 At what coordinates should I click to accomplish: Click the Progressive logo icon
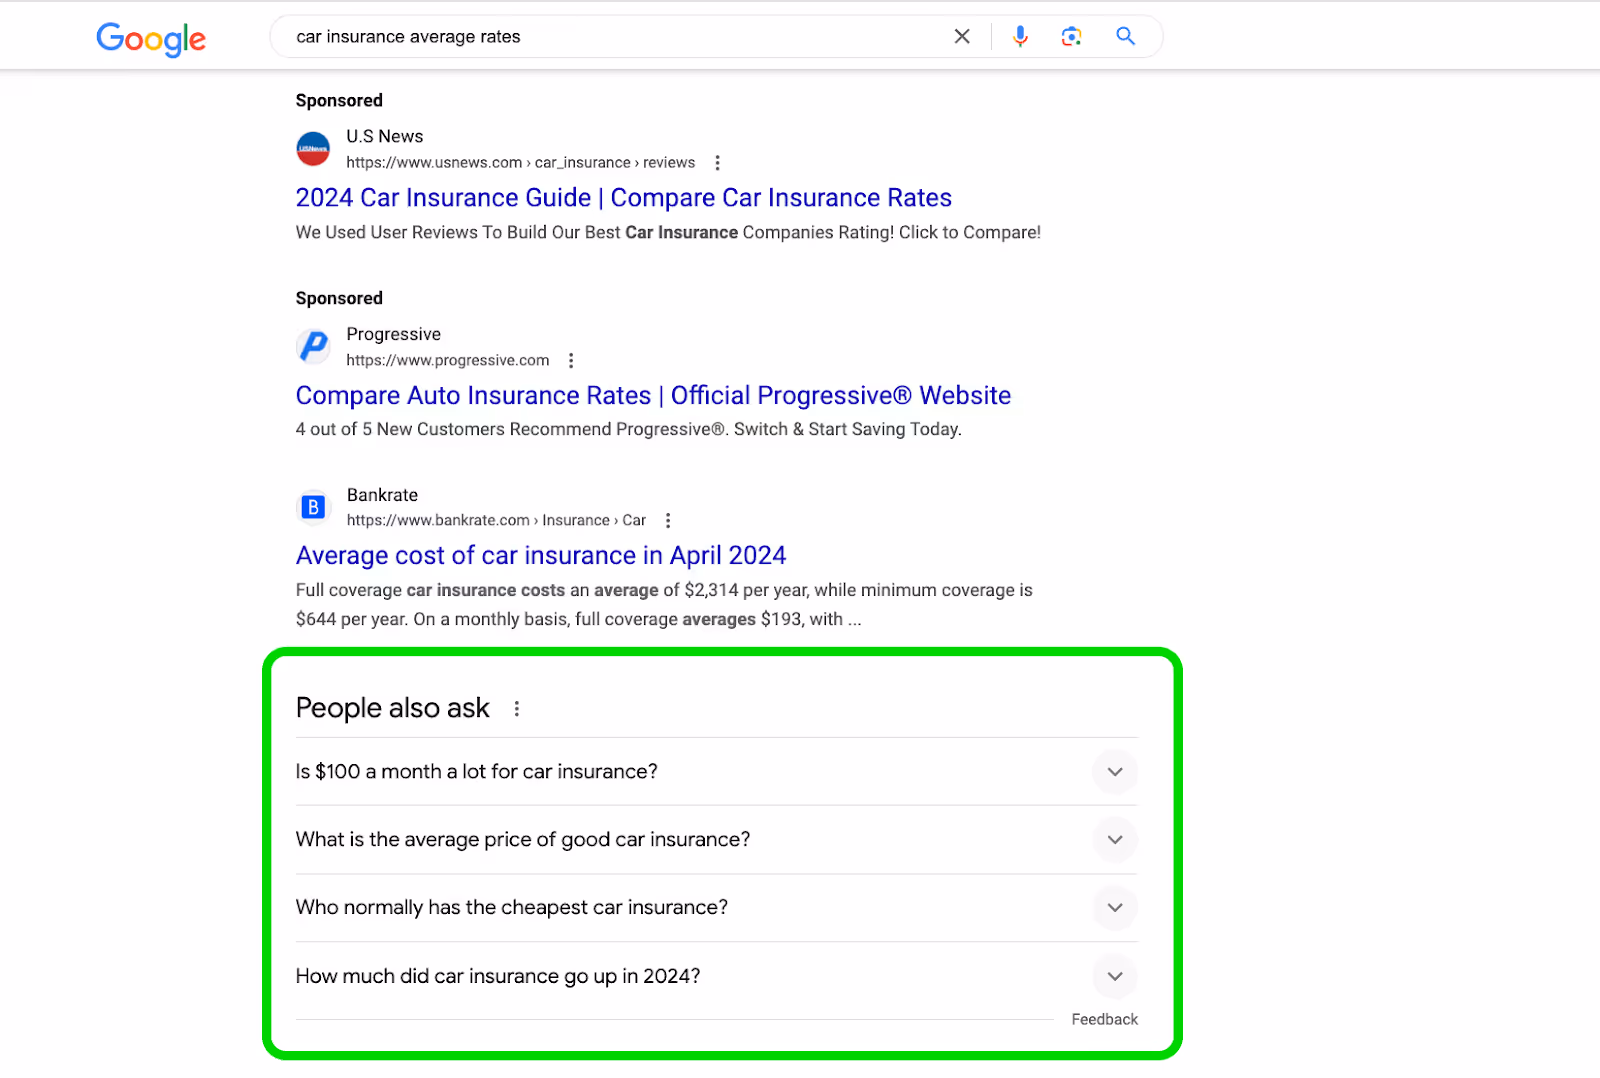coord(313,347)
